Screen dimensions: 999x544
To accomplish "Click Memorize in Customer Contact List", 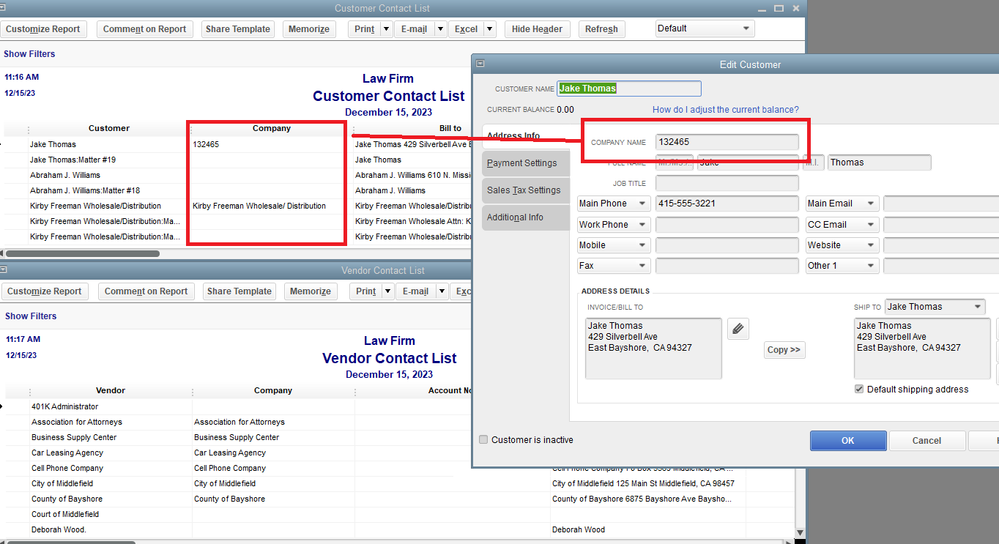I will pyautogui.click(x=309, y=29).
